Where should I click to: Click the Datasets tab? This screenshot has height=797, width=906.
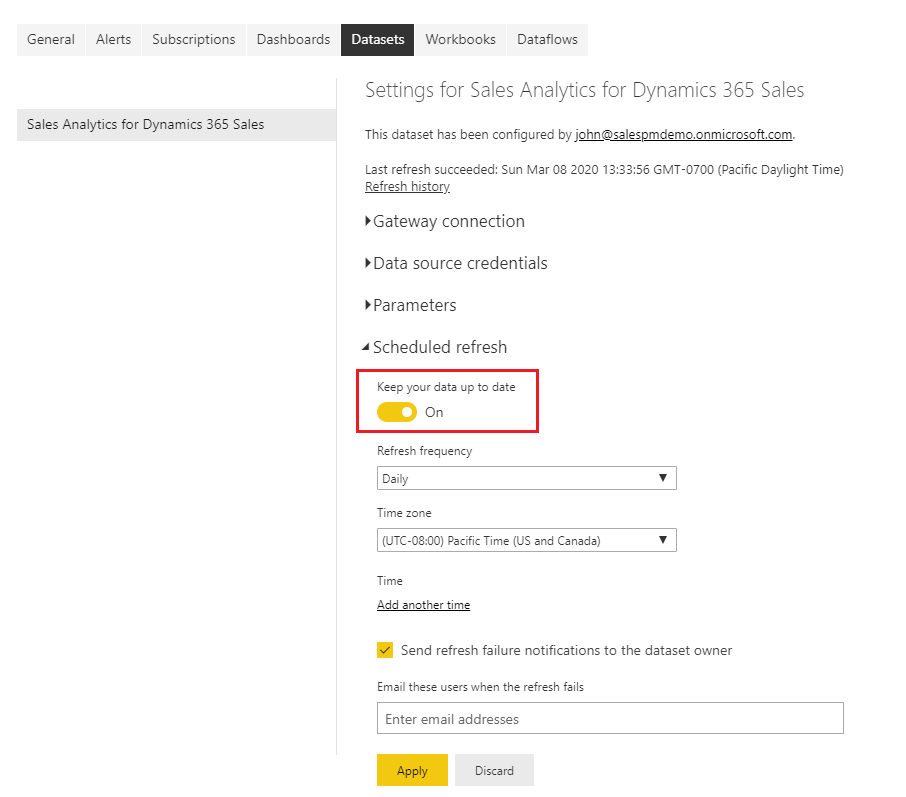point(377,39)
